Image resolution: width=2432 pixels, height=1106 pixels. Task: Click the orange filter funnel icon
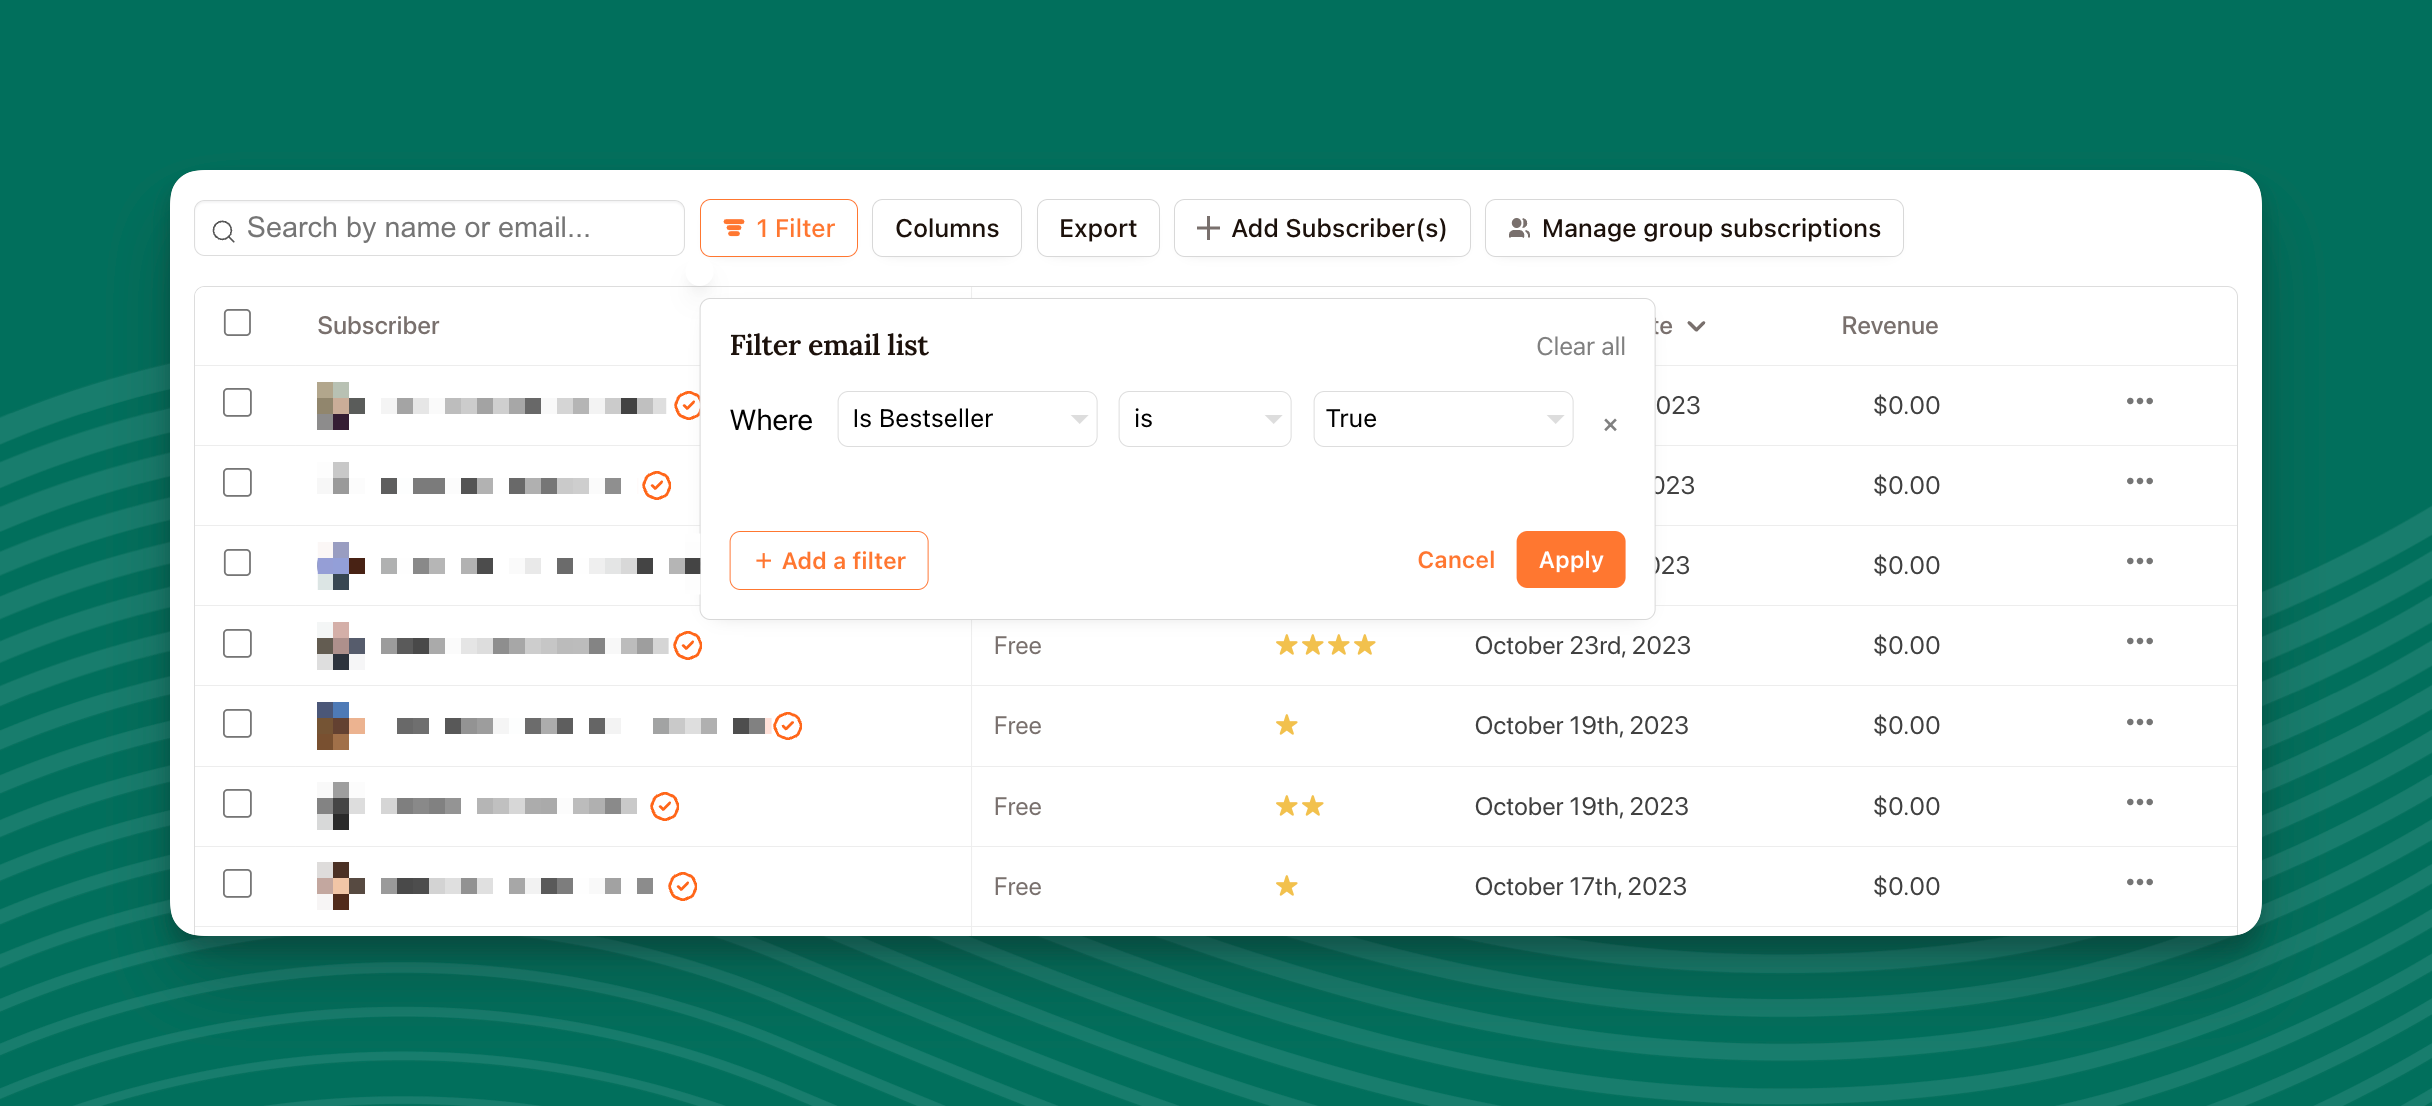[734, 228]
